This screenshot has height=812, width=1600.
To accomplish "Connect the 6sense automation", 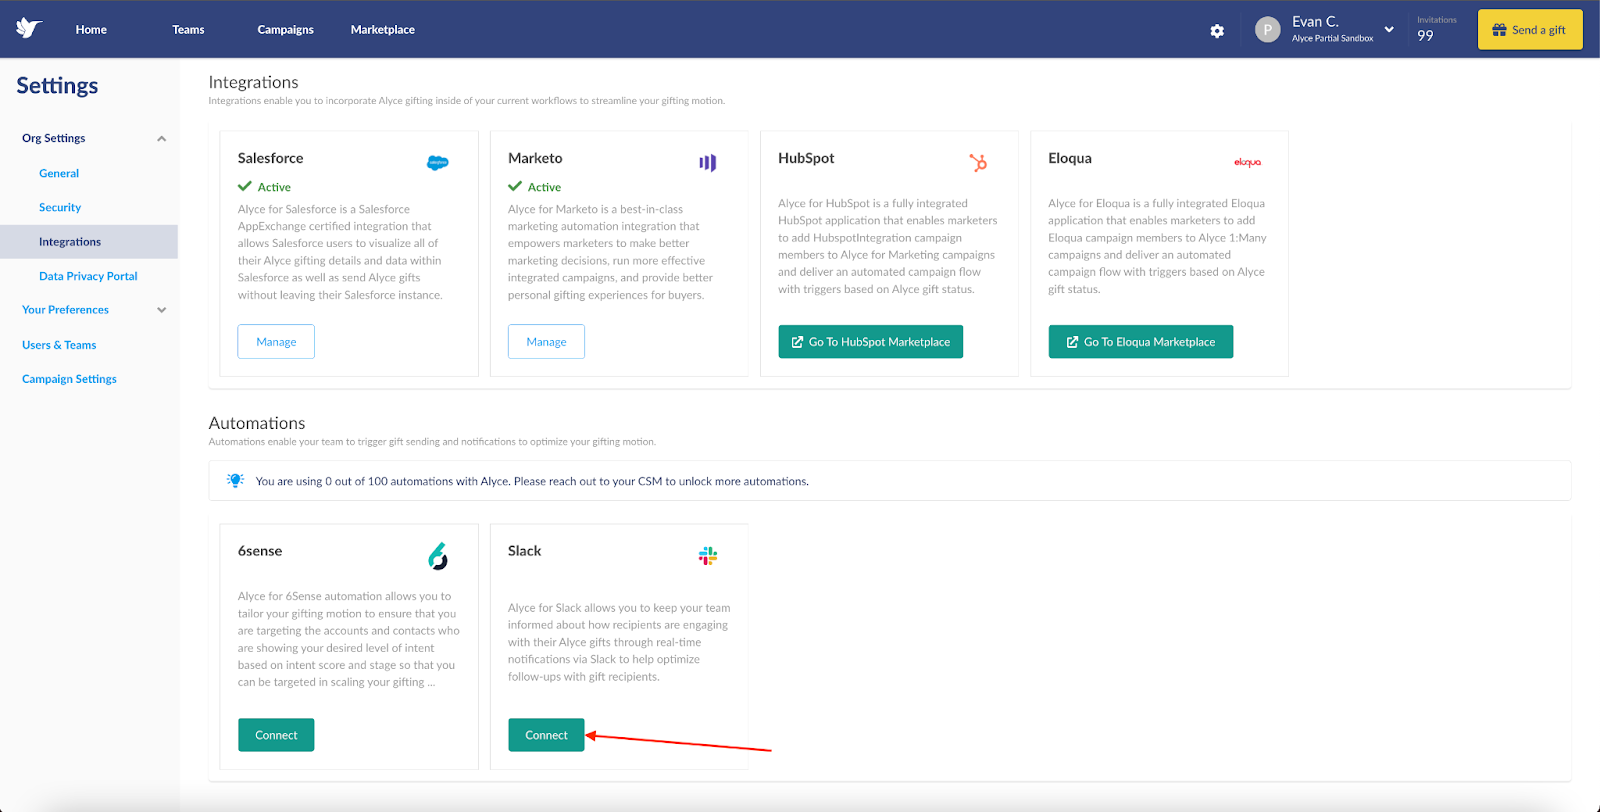I will [x=276, y=735].
